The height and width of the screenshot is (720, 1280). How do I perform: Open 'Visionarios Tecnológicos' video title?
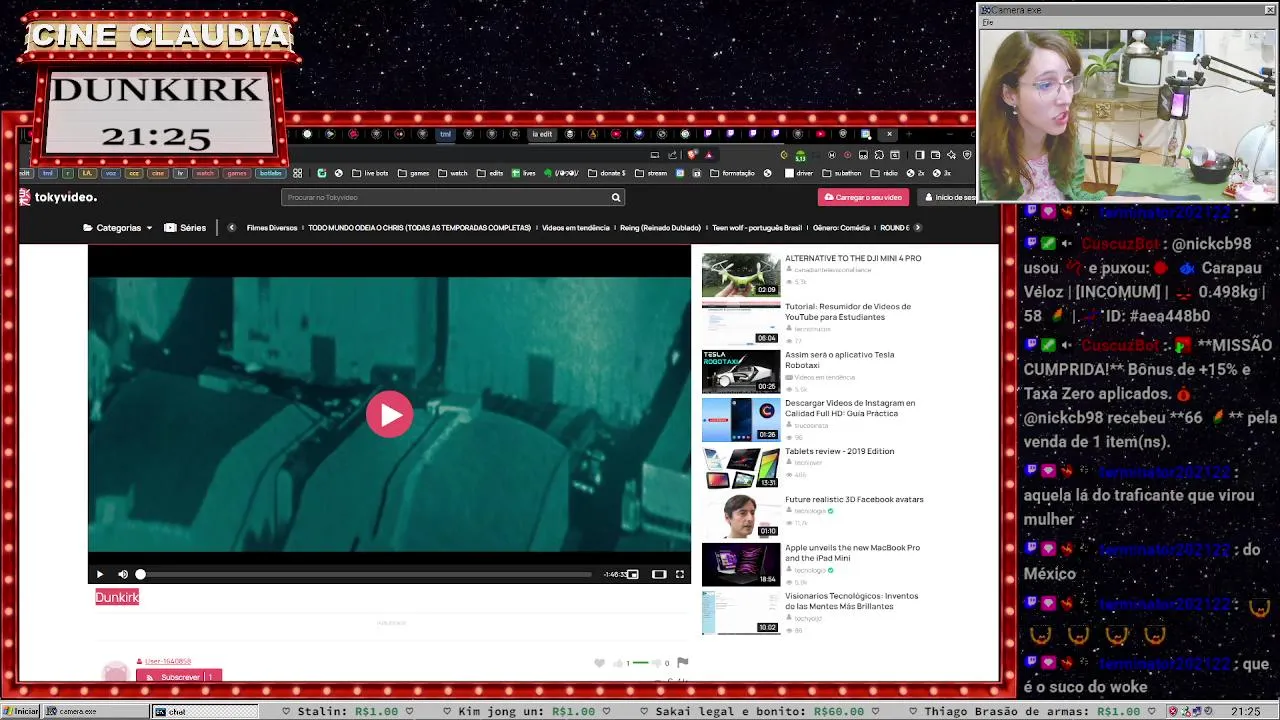pyautogui.click(x=851, y=601)
